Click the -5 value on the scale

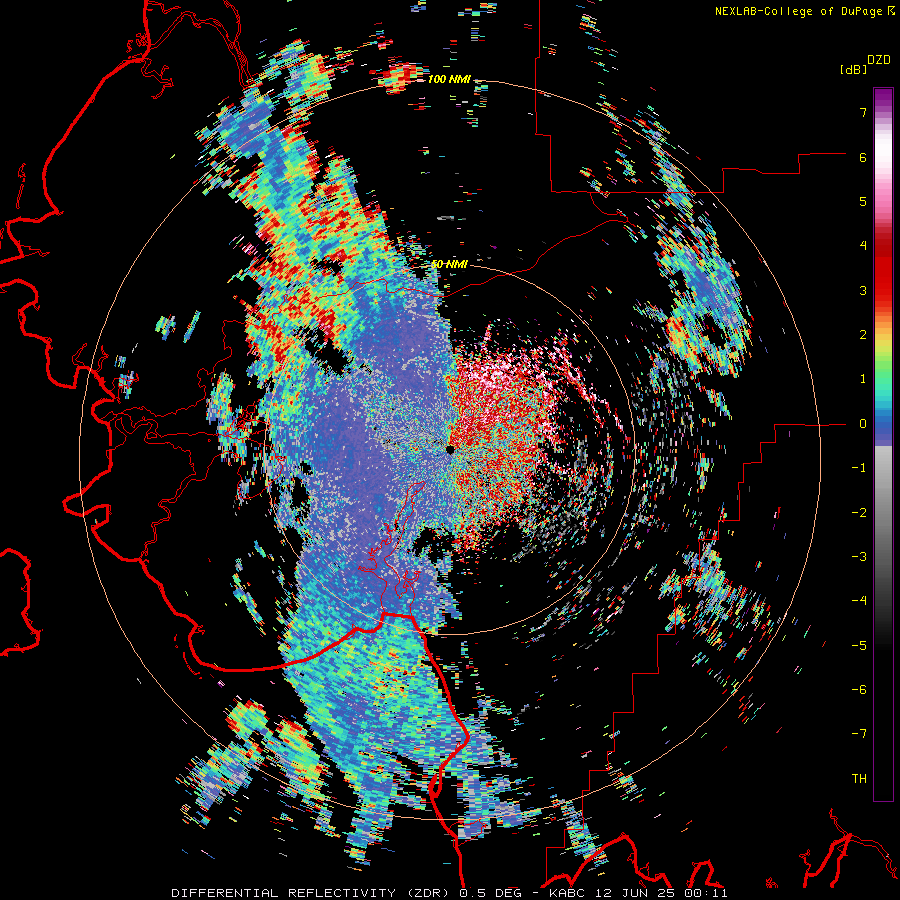click(859, 646)
